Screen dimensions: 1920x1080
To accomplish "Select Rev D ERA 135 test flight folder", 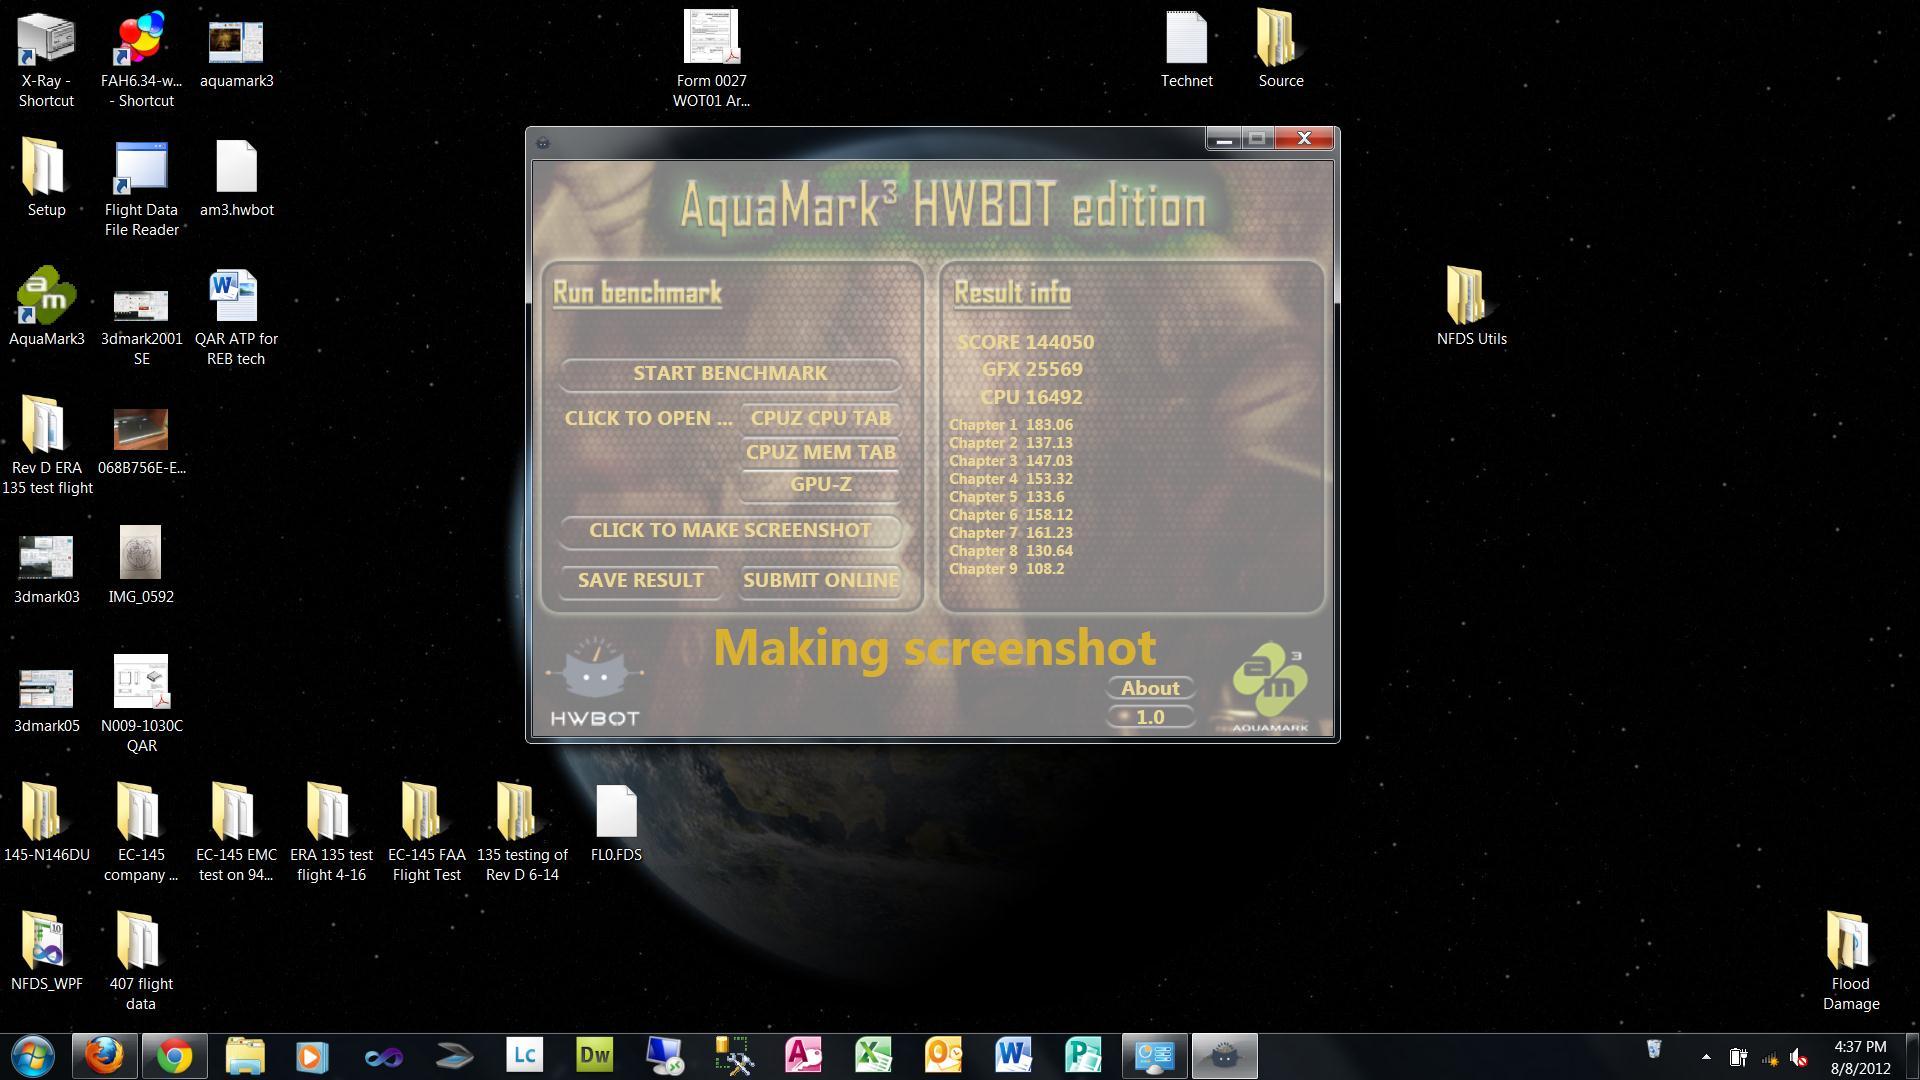I will [46, 445].
